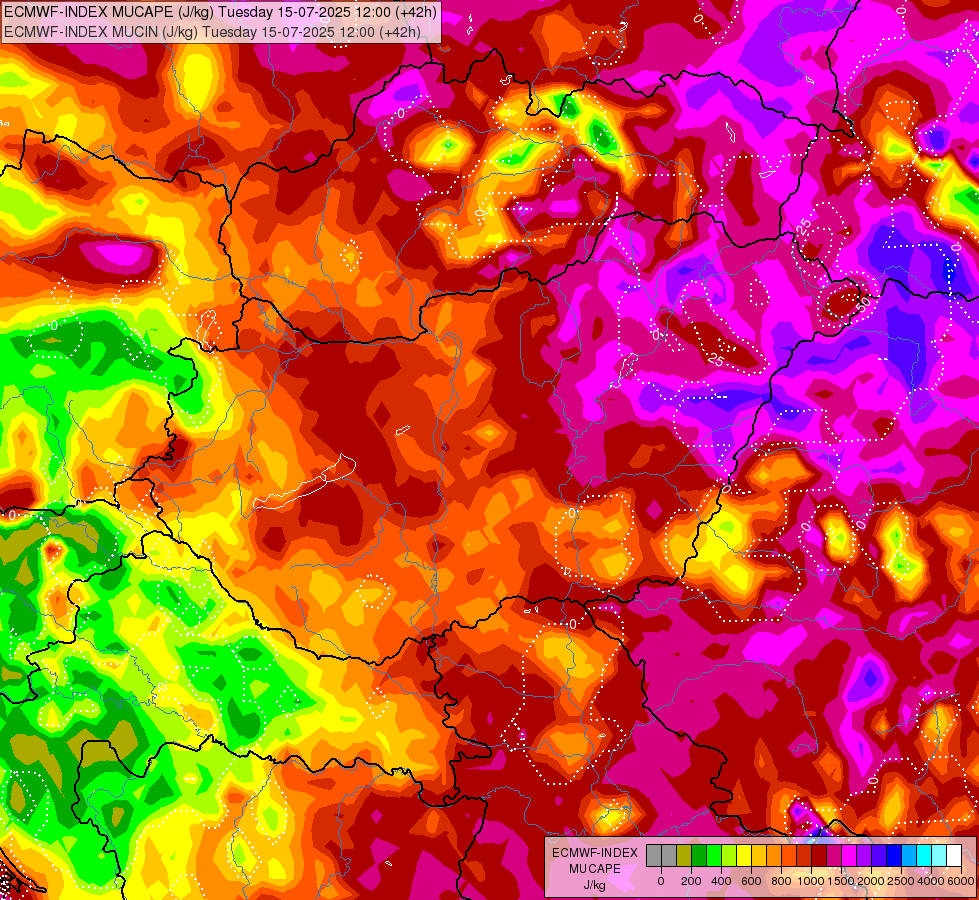Click the MUCAPE title line at top
Image resolution: width=979 pixels, height=900 pixels.
point(220,12)
